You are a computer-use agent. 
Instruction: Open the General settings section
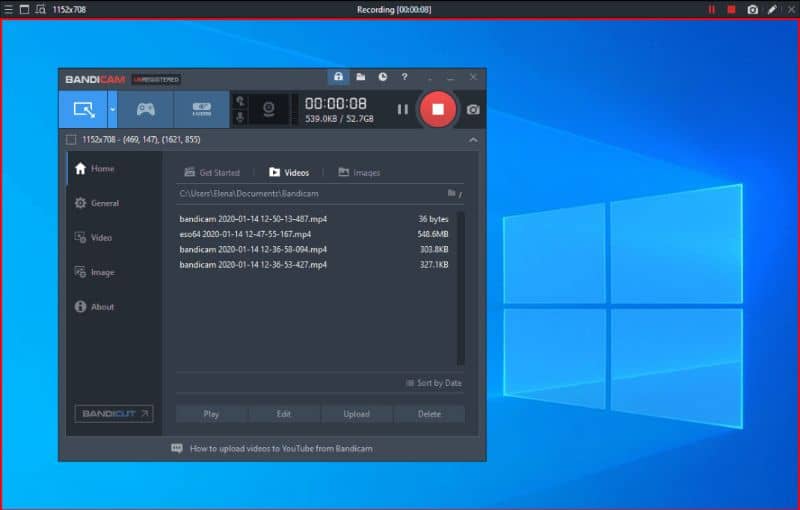pos(97,203)
